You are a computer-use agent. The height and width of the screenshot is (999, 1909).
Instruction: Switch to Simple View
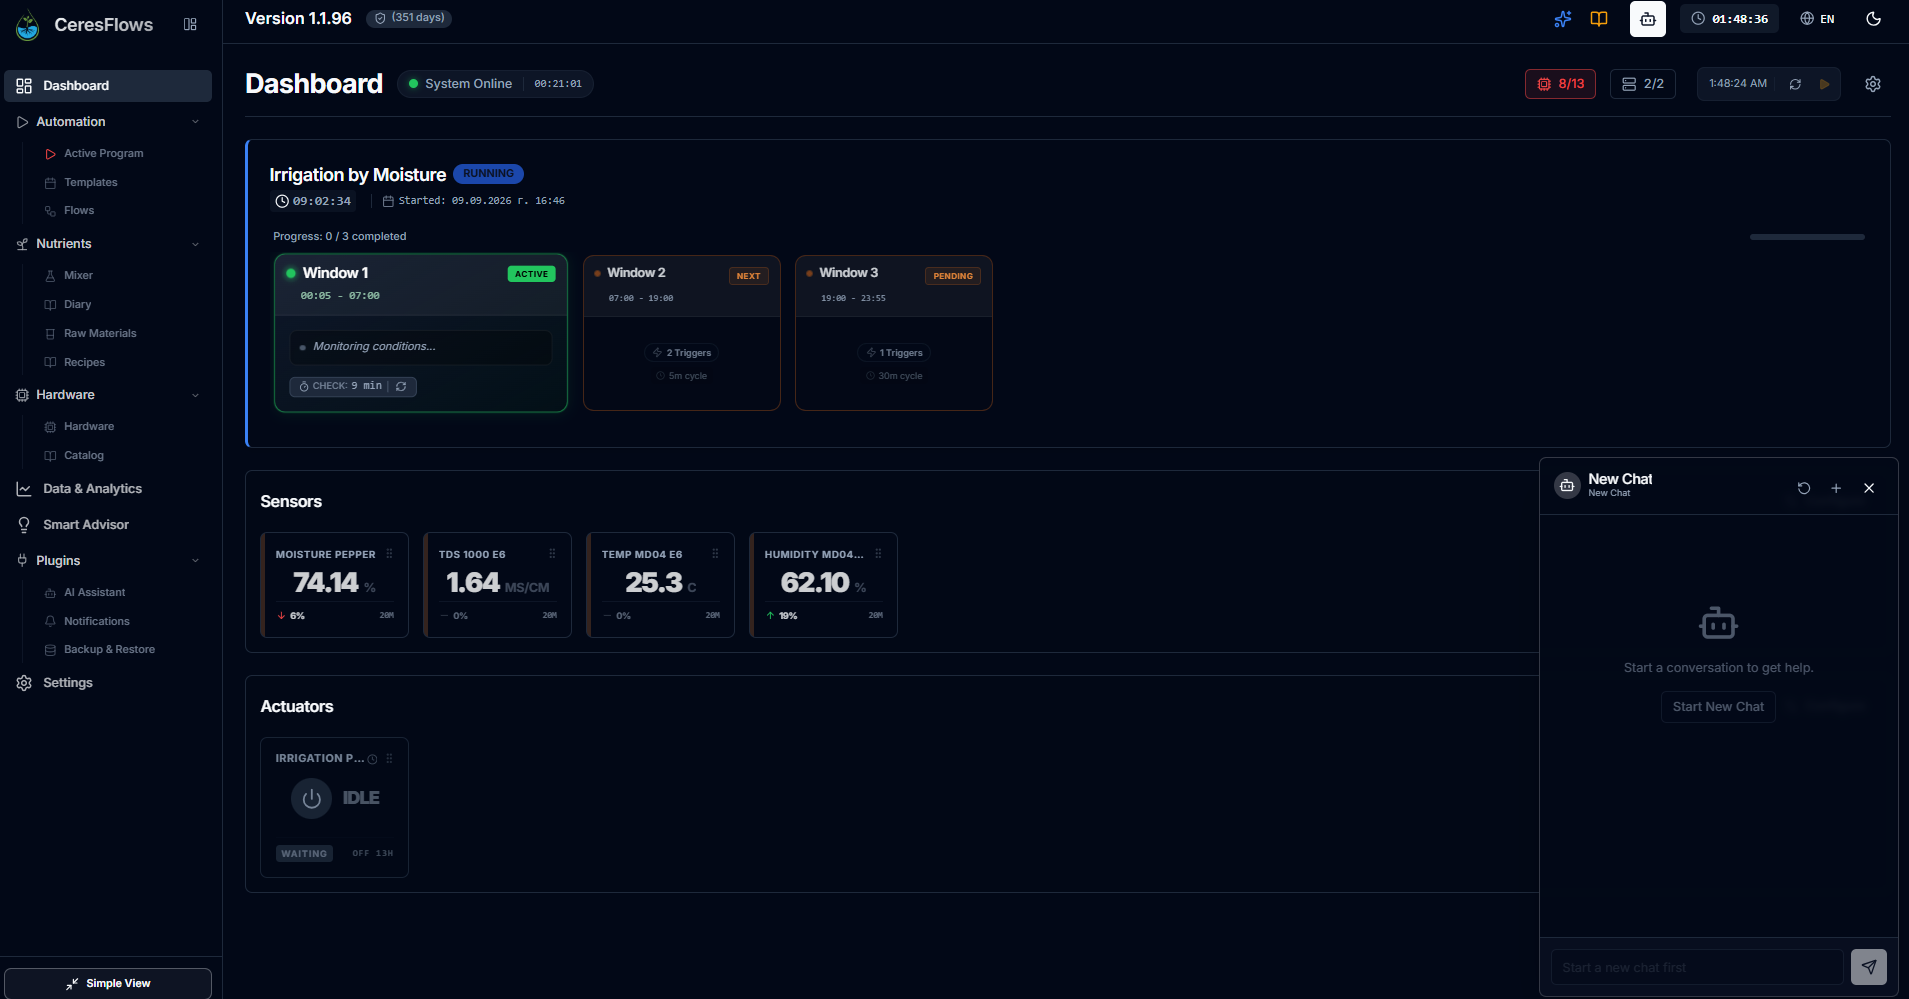coord(108,984)
